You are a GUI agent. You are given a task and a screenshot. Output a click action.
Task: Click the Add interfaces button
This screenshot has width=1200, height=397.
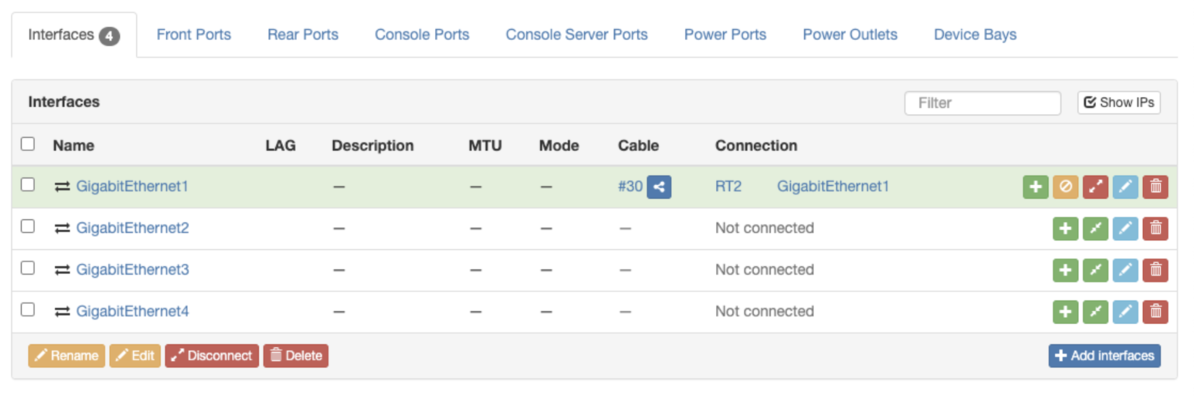point(1105,355)
